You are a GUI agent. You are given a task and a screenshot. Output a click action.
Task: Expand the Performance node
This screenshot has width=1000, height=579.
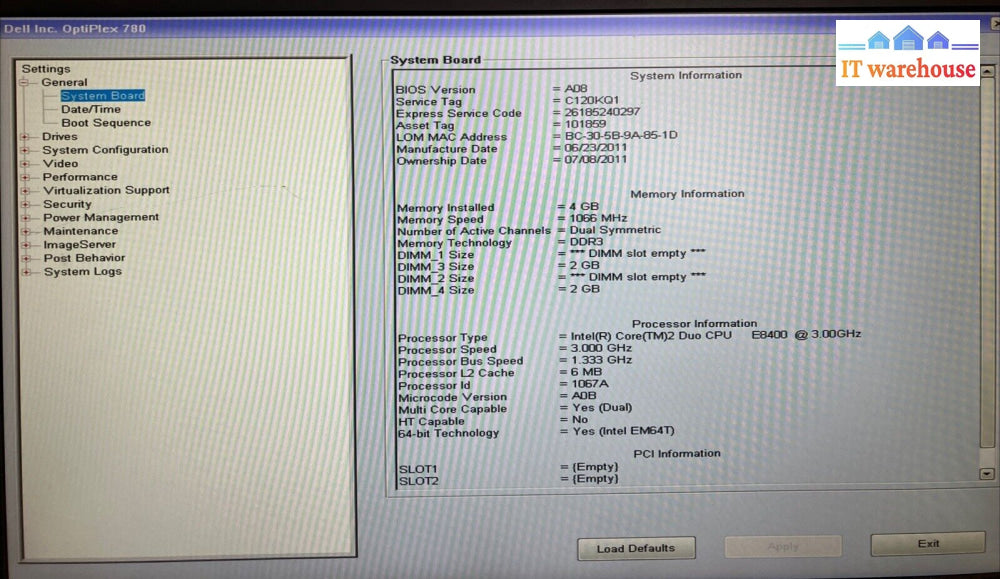24,177
